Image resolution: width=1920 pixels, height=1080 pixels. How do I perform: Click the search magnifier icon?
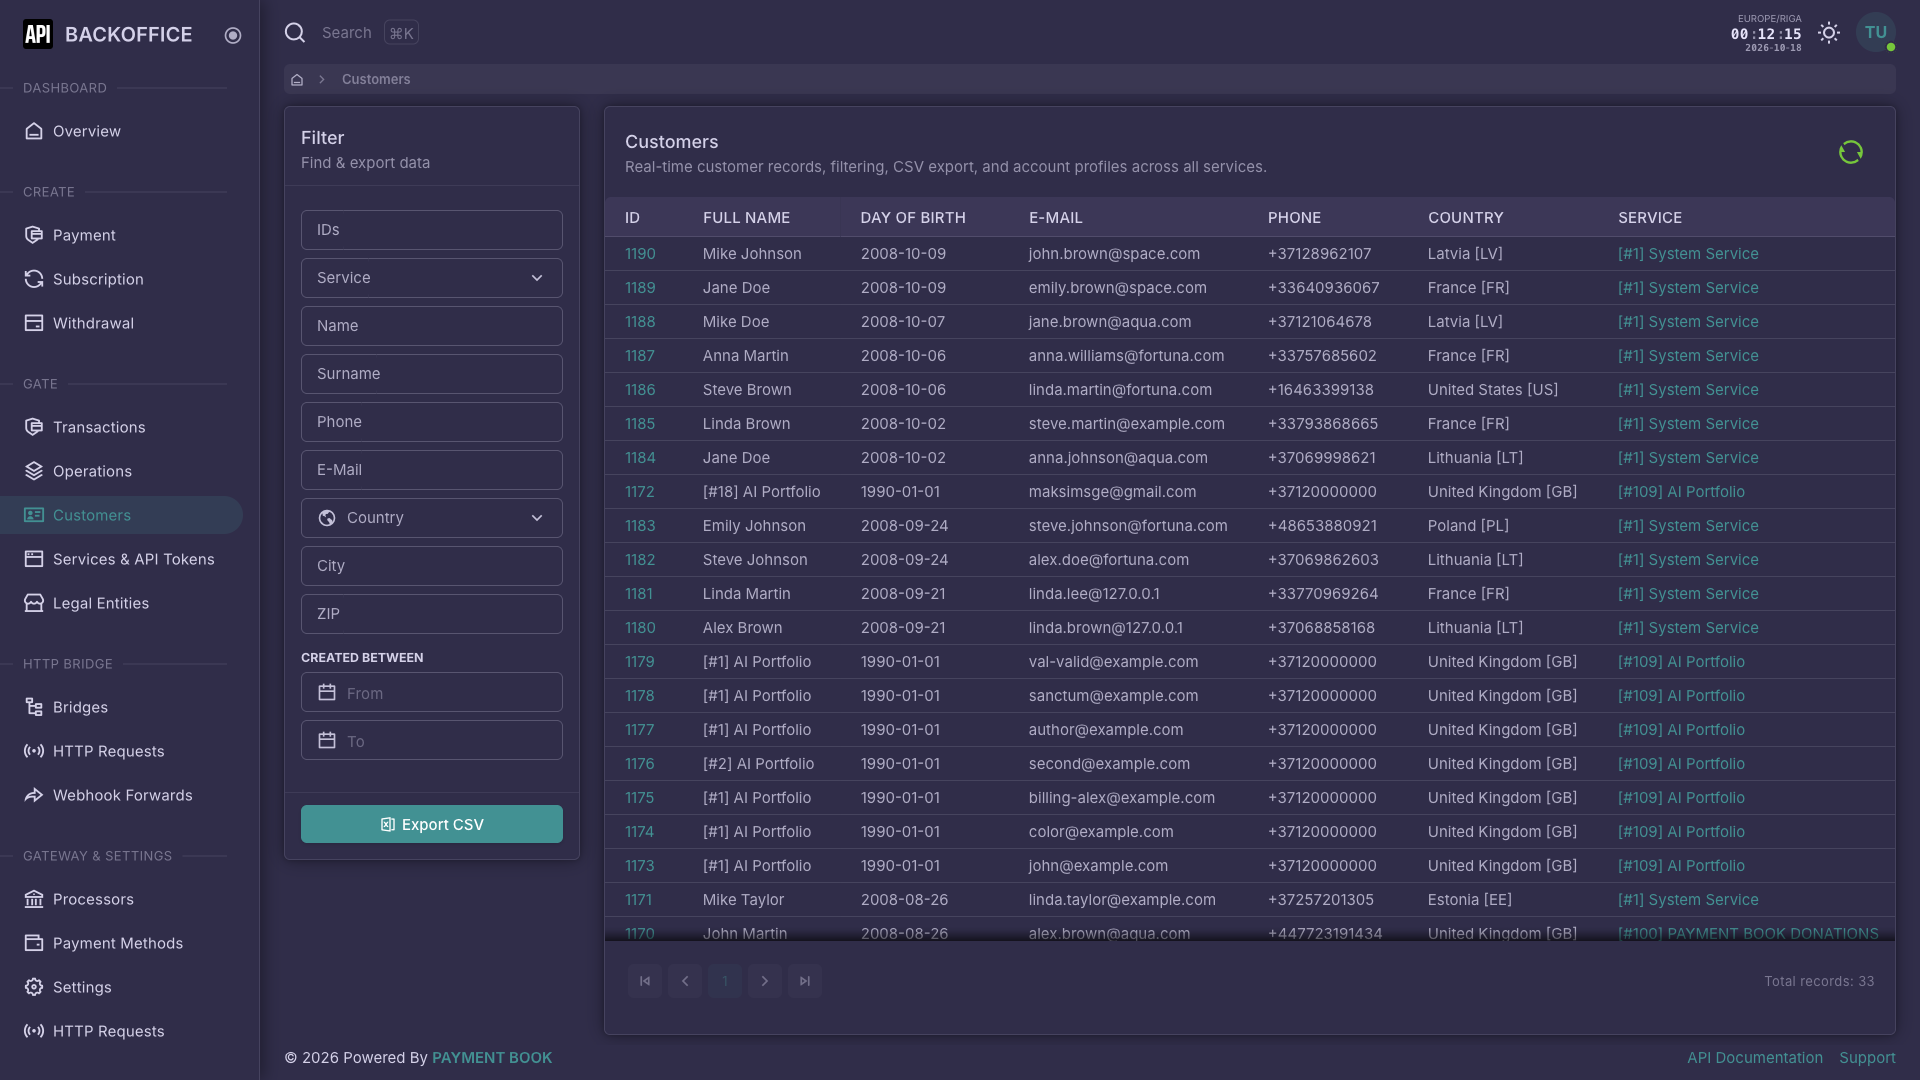click(x=295, y=33)
